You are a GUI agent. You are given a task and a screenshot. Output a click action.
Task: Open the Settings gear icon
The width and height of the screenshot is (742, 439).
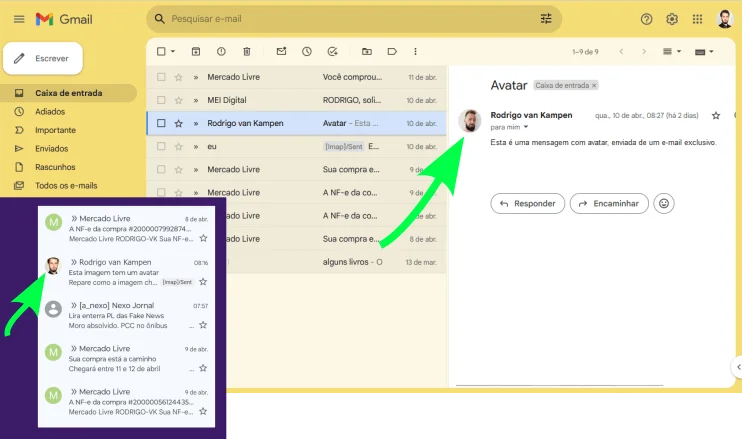pyautogui.click(x=672, y=19)
